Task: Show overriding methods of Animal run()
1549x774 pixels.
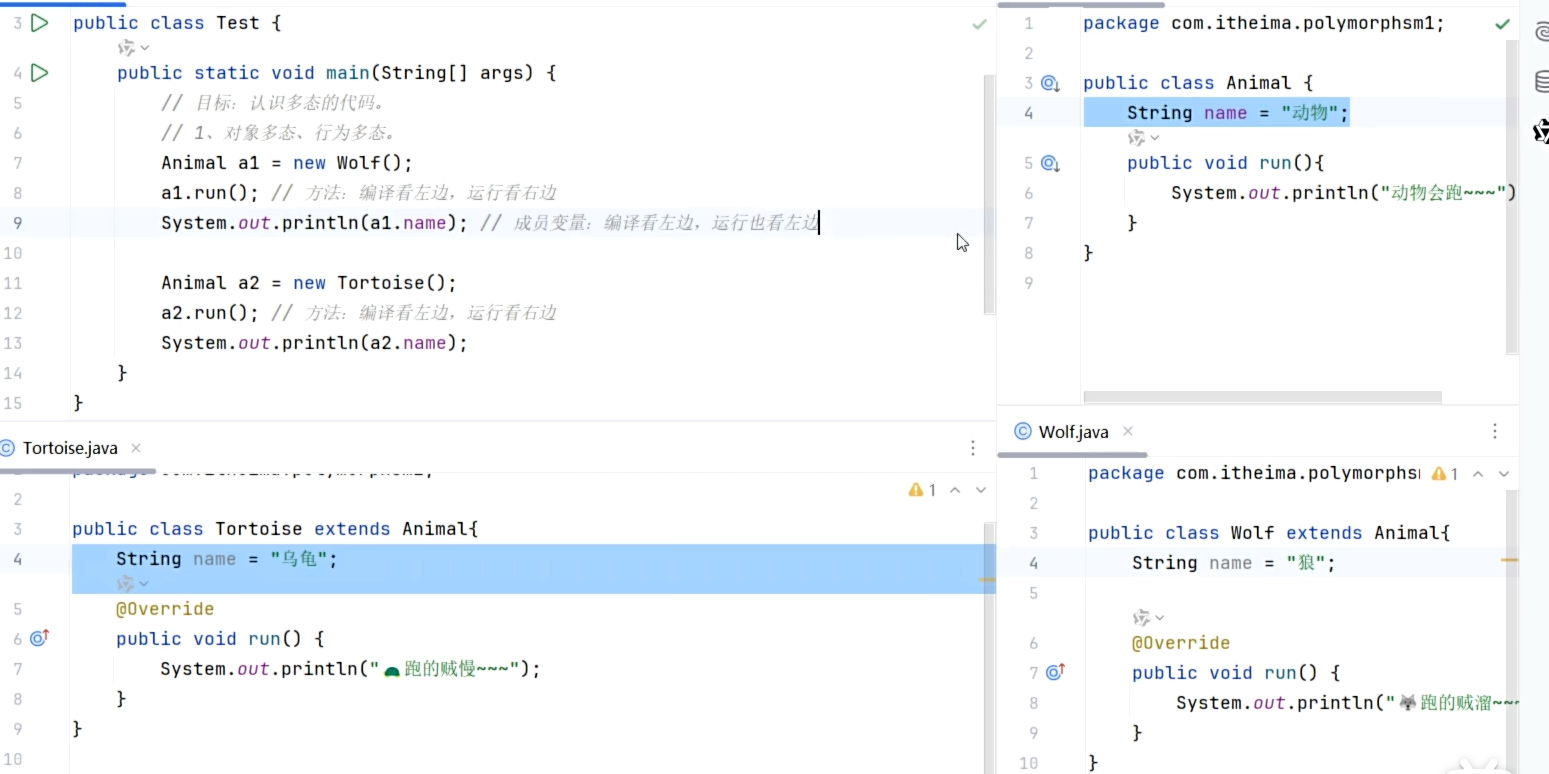Action: pyautogui.click(x=1050, y=163)
